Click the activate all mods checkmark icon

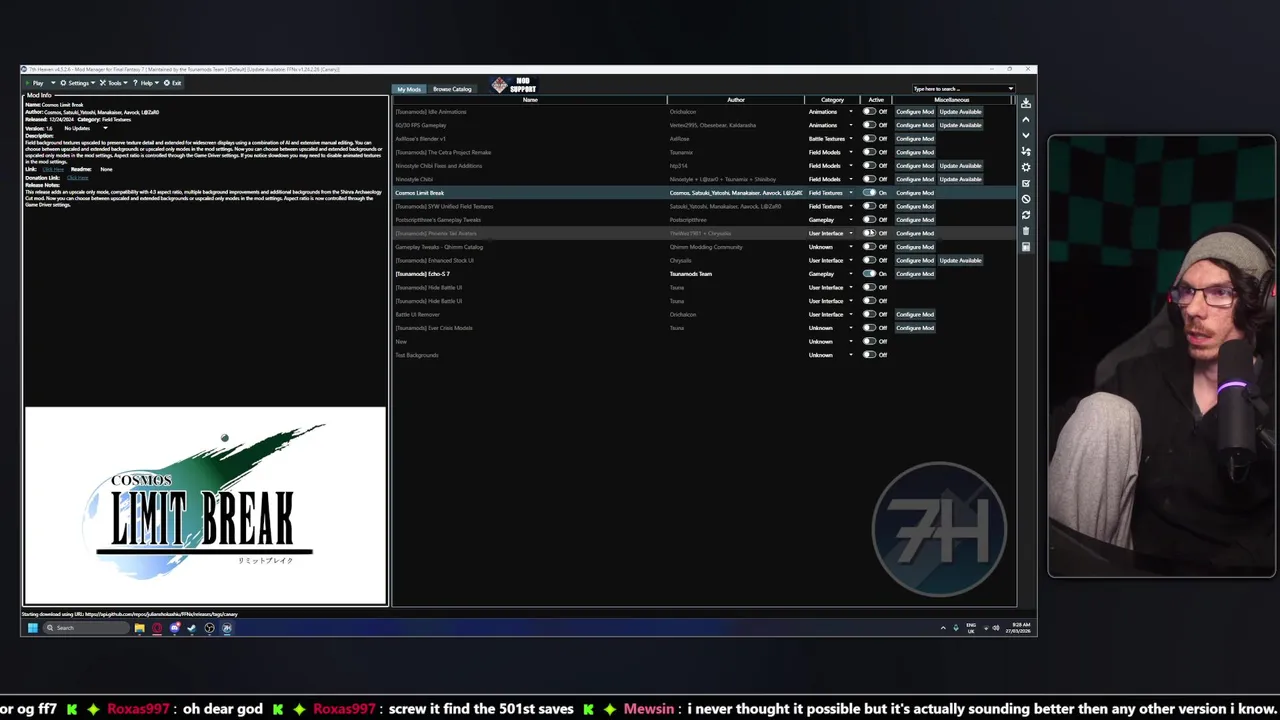coord(1026,183)
